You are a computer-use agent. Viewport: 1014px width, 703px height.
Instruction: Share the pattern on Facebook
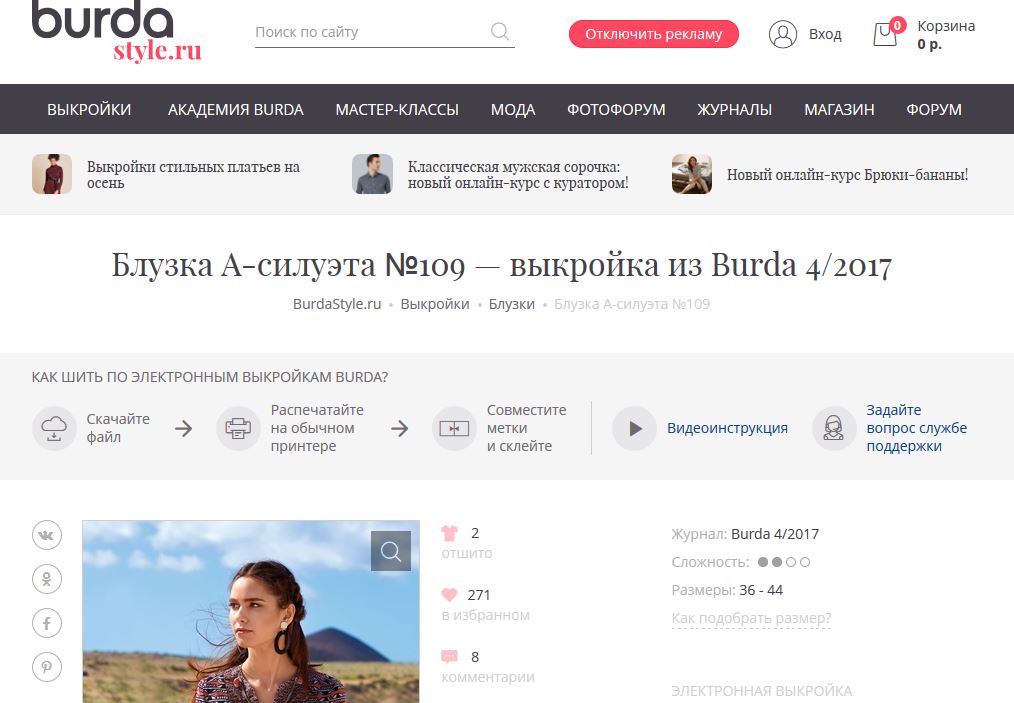[x=47, y=623]
